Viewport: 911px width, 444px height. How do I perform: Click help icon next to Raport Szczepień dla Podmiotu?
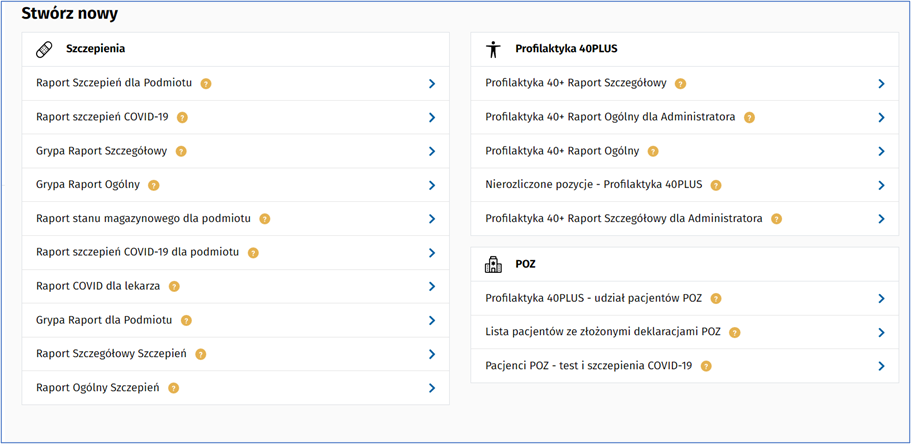206,83
